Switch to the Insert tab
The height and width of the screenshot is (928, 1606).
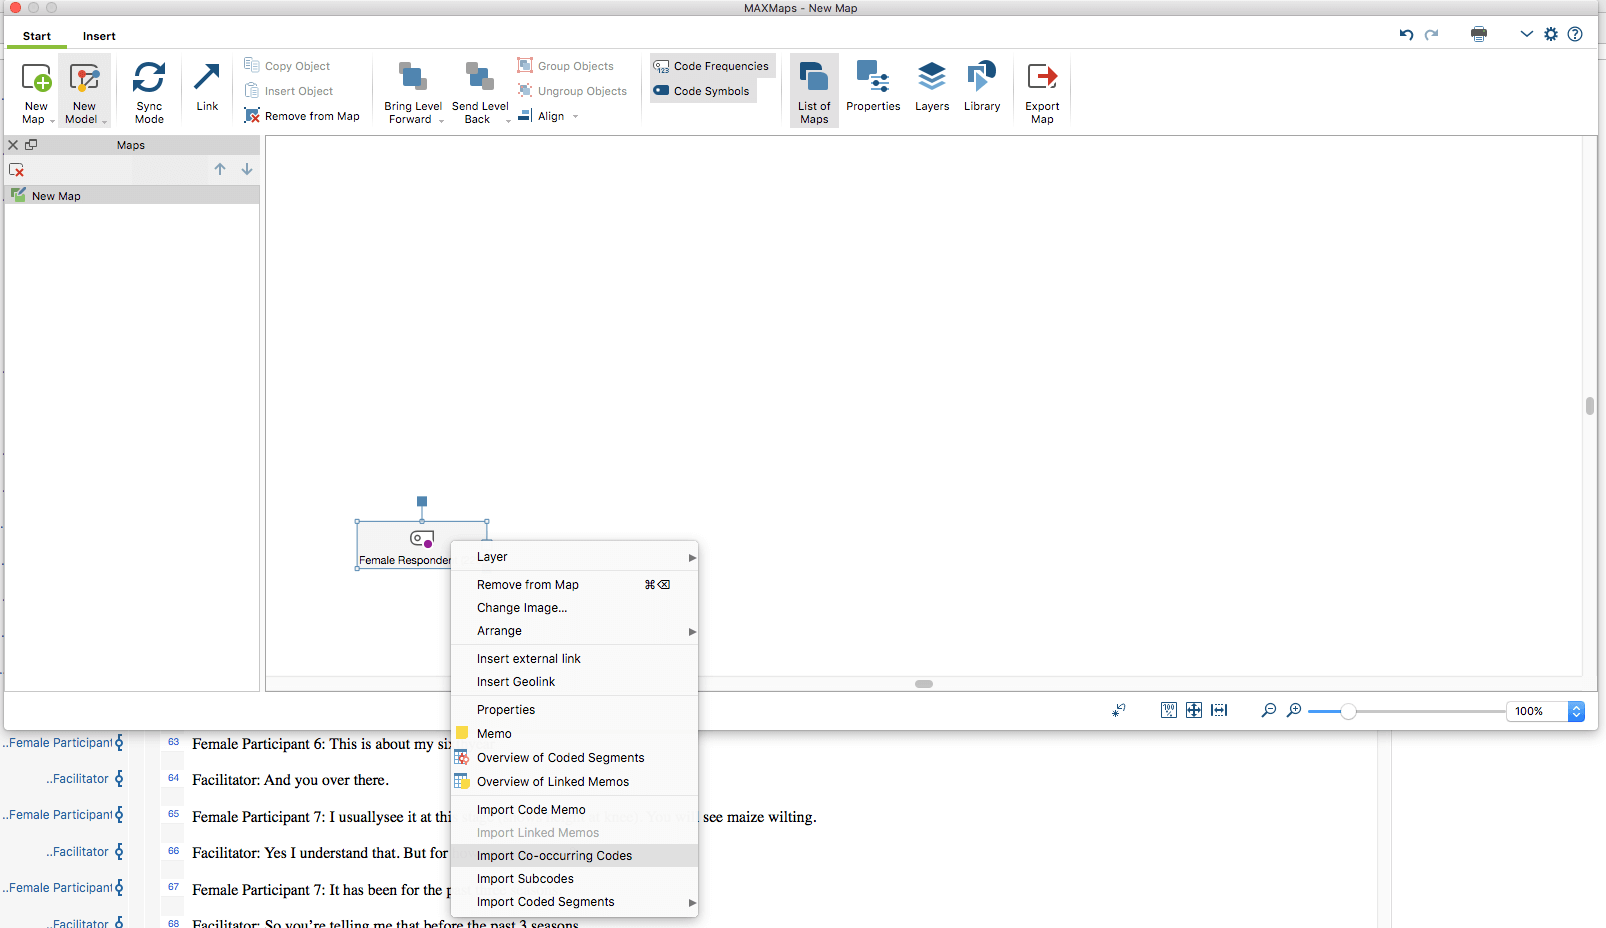click(99, 36)
